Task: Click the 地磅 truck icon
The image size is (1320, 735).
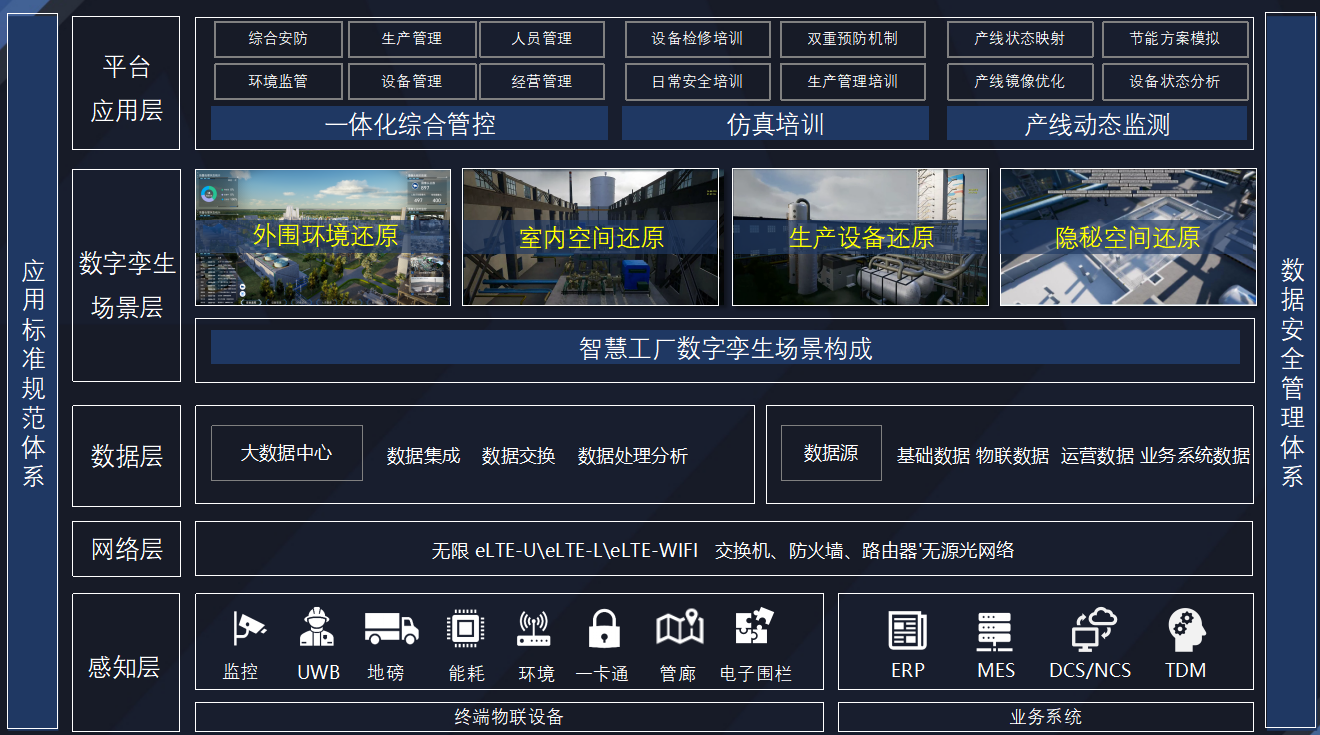Action: [x=391, y=628]
